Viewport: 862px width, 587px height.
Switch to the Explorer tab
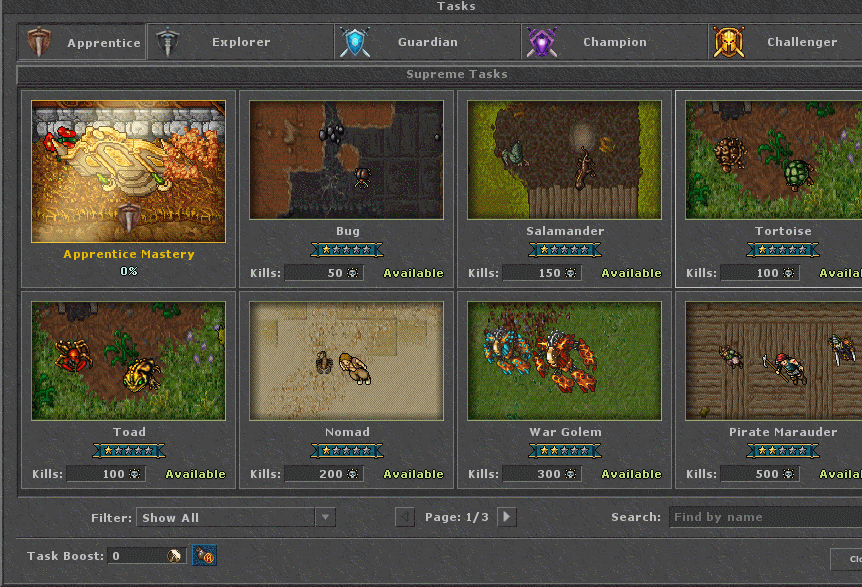pos(240,42)
